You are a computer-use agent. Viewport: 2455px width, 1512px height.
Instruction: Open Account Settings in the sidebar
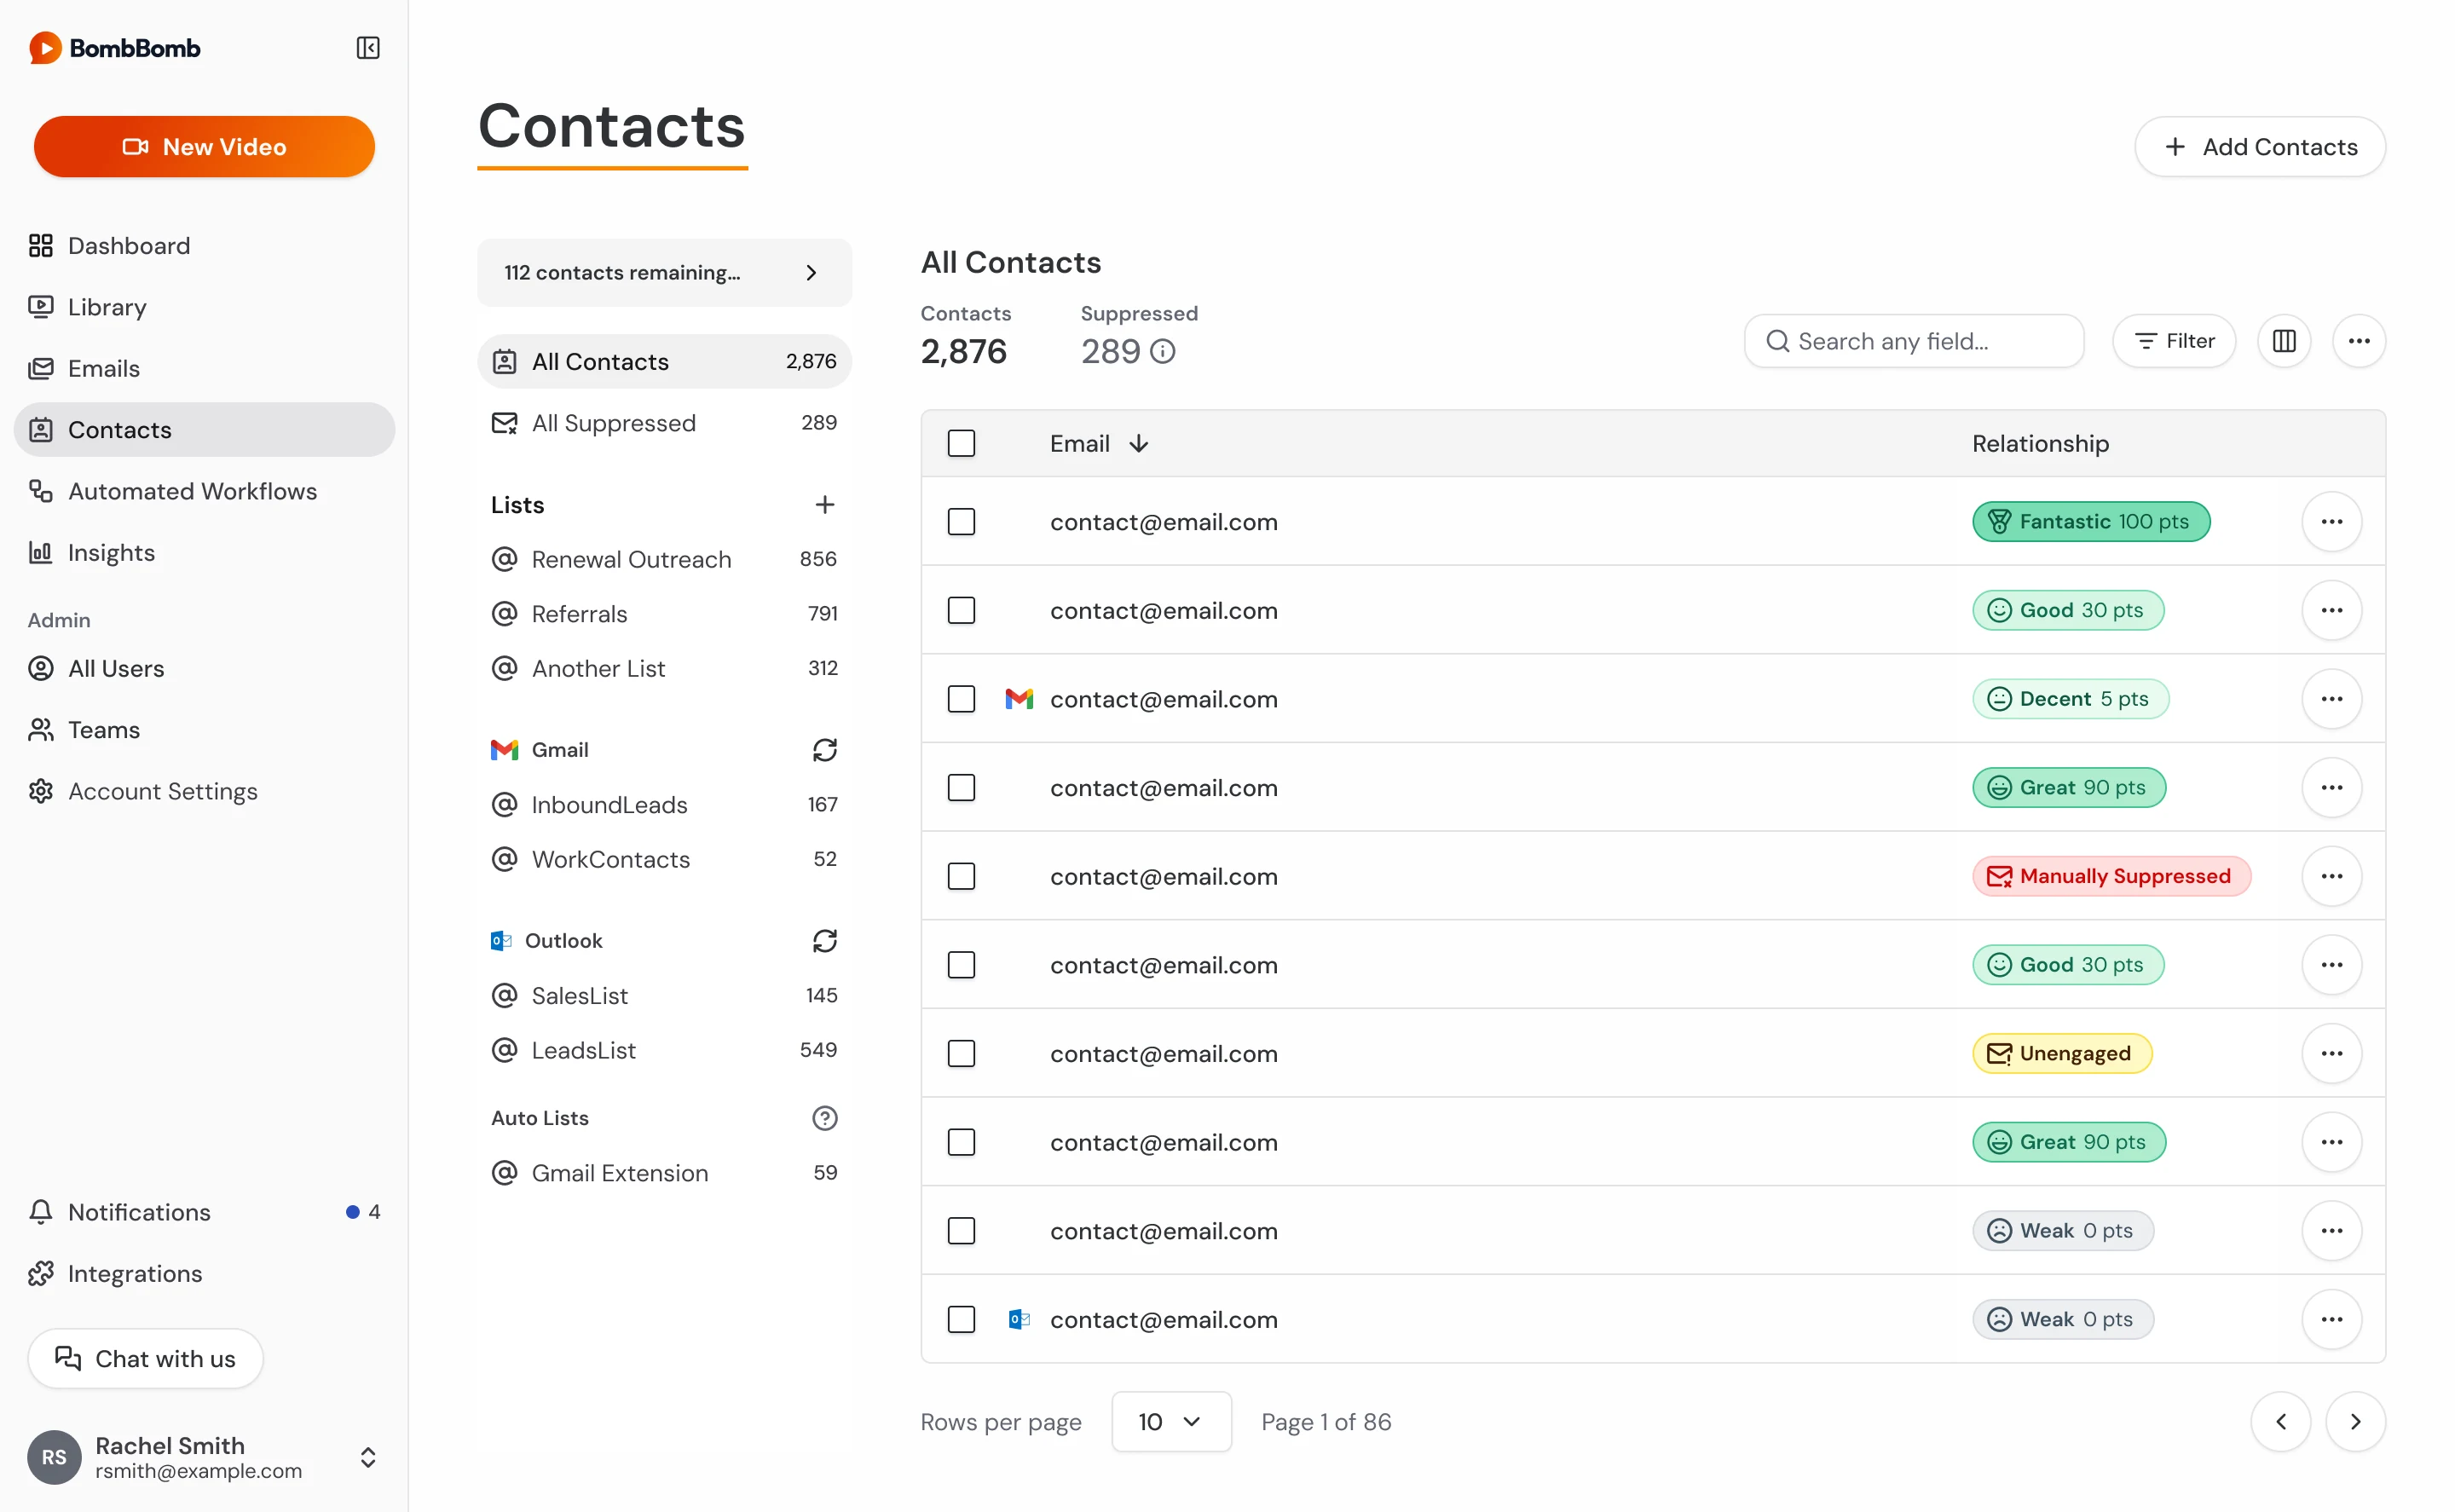[x=204, y=791]
